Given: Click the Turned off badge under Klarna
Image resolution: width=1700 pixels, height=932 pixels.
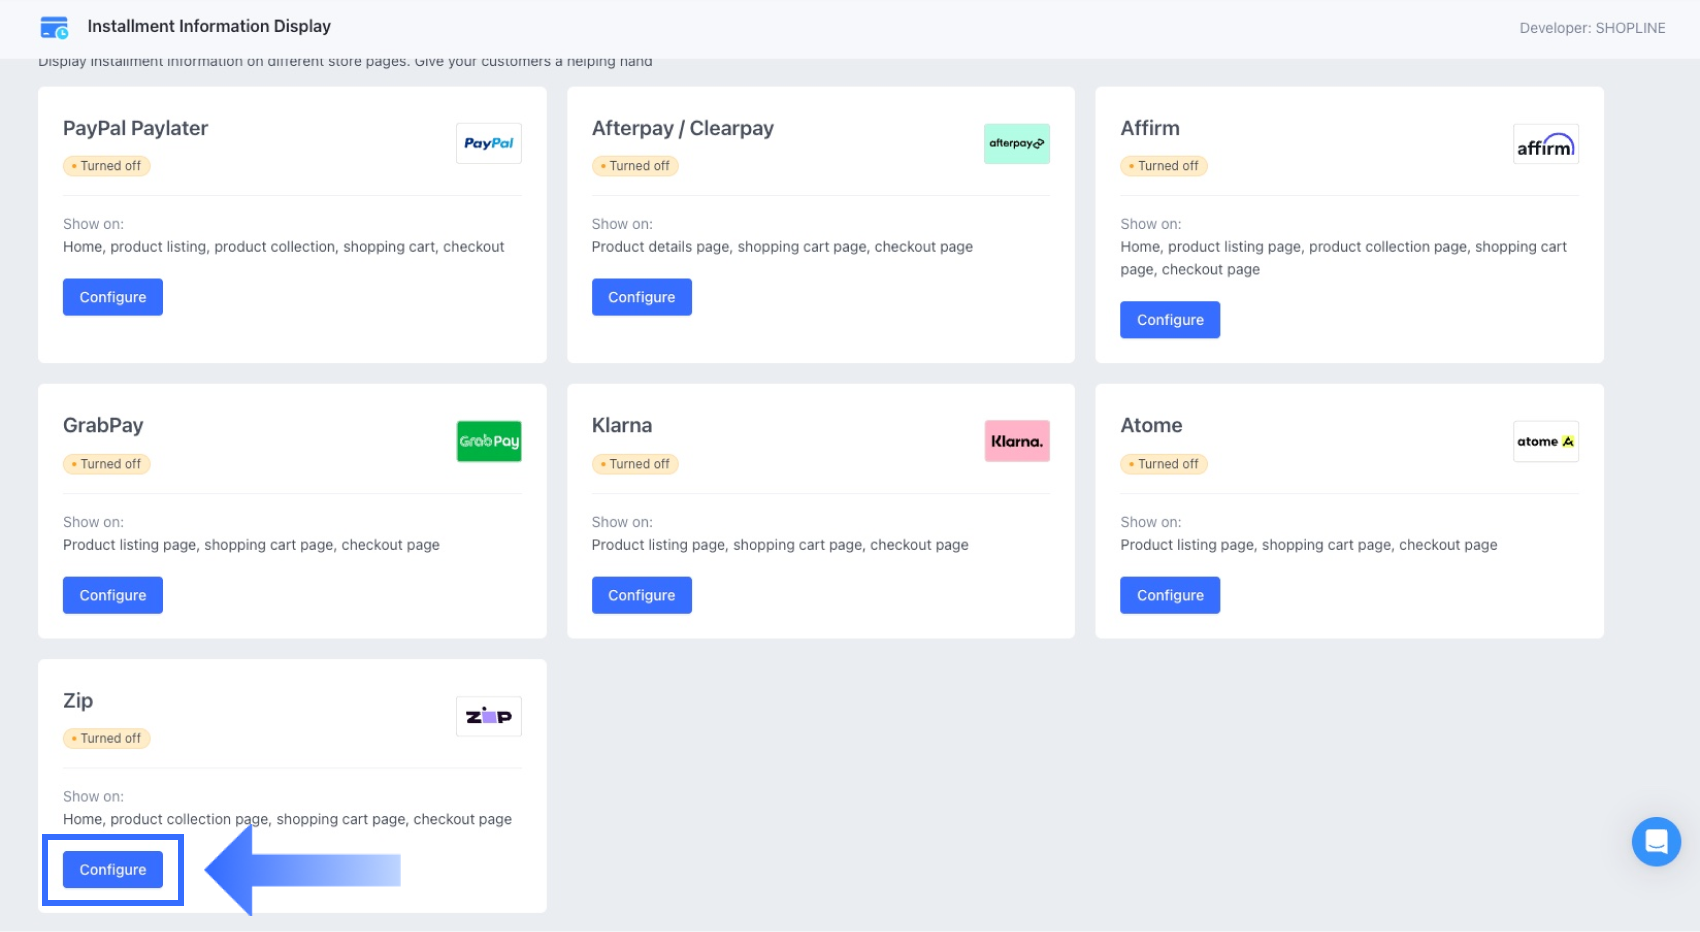Looking at the screenshot, I should click(x=636, y=464).
